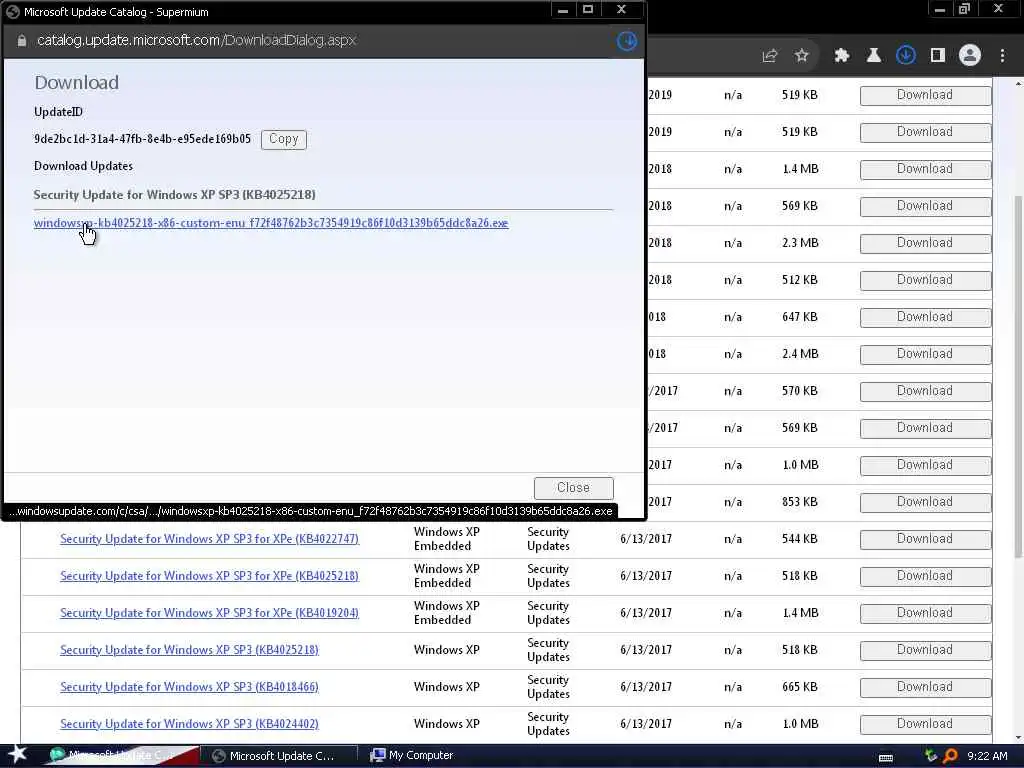Click the 518 KB size in XPe KB4025218 row
The width and height of the screenshot is (1024, 768).
pyautogui.click(x=799, y=576)
